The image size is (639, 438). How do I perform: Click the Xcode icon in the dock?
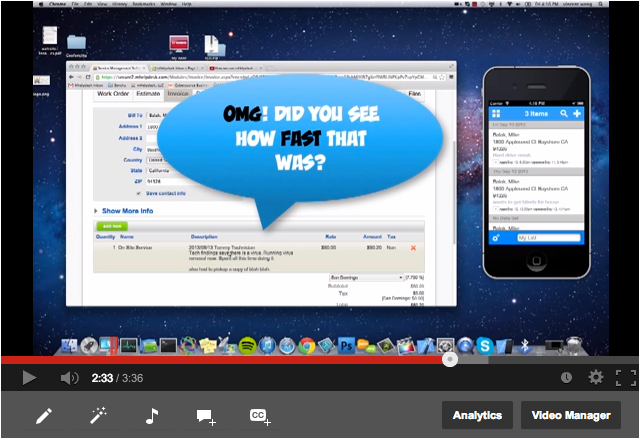point(426,346)
